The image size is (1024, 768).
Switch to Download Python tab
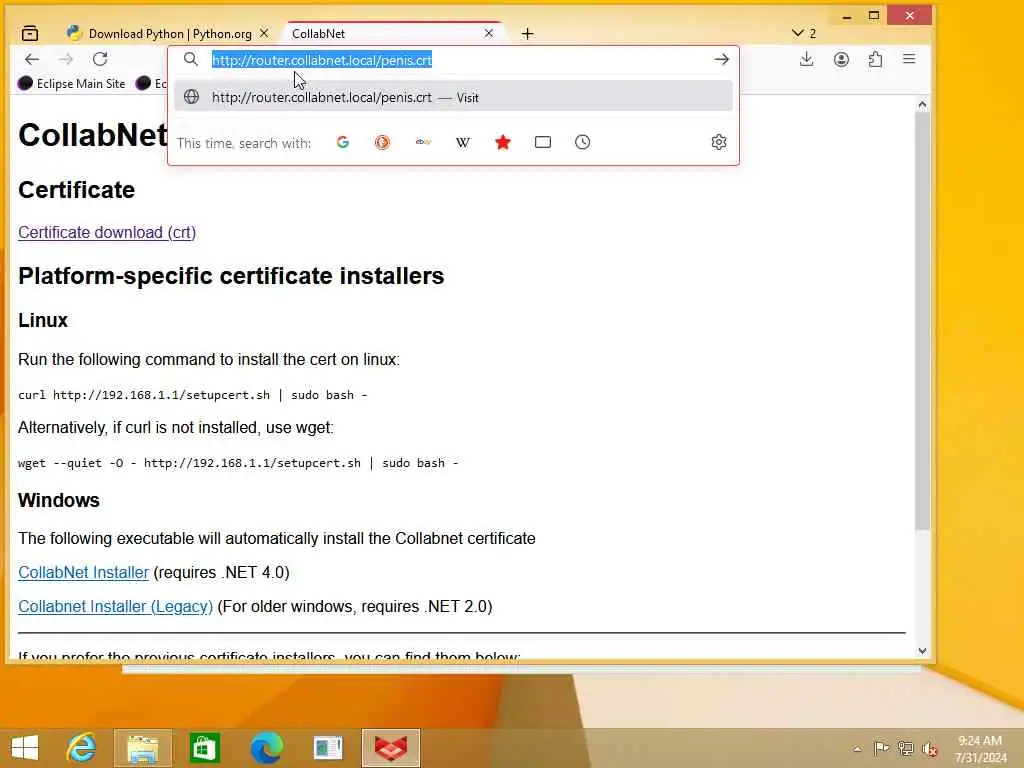coord(168,33)
